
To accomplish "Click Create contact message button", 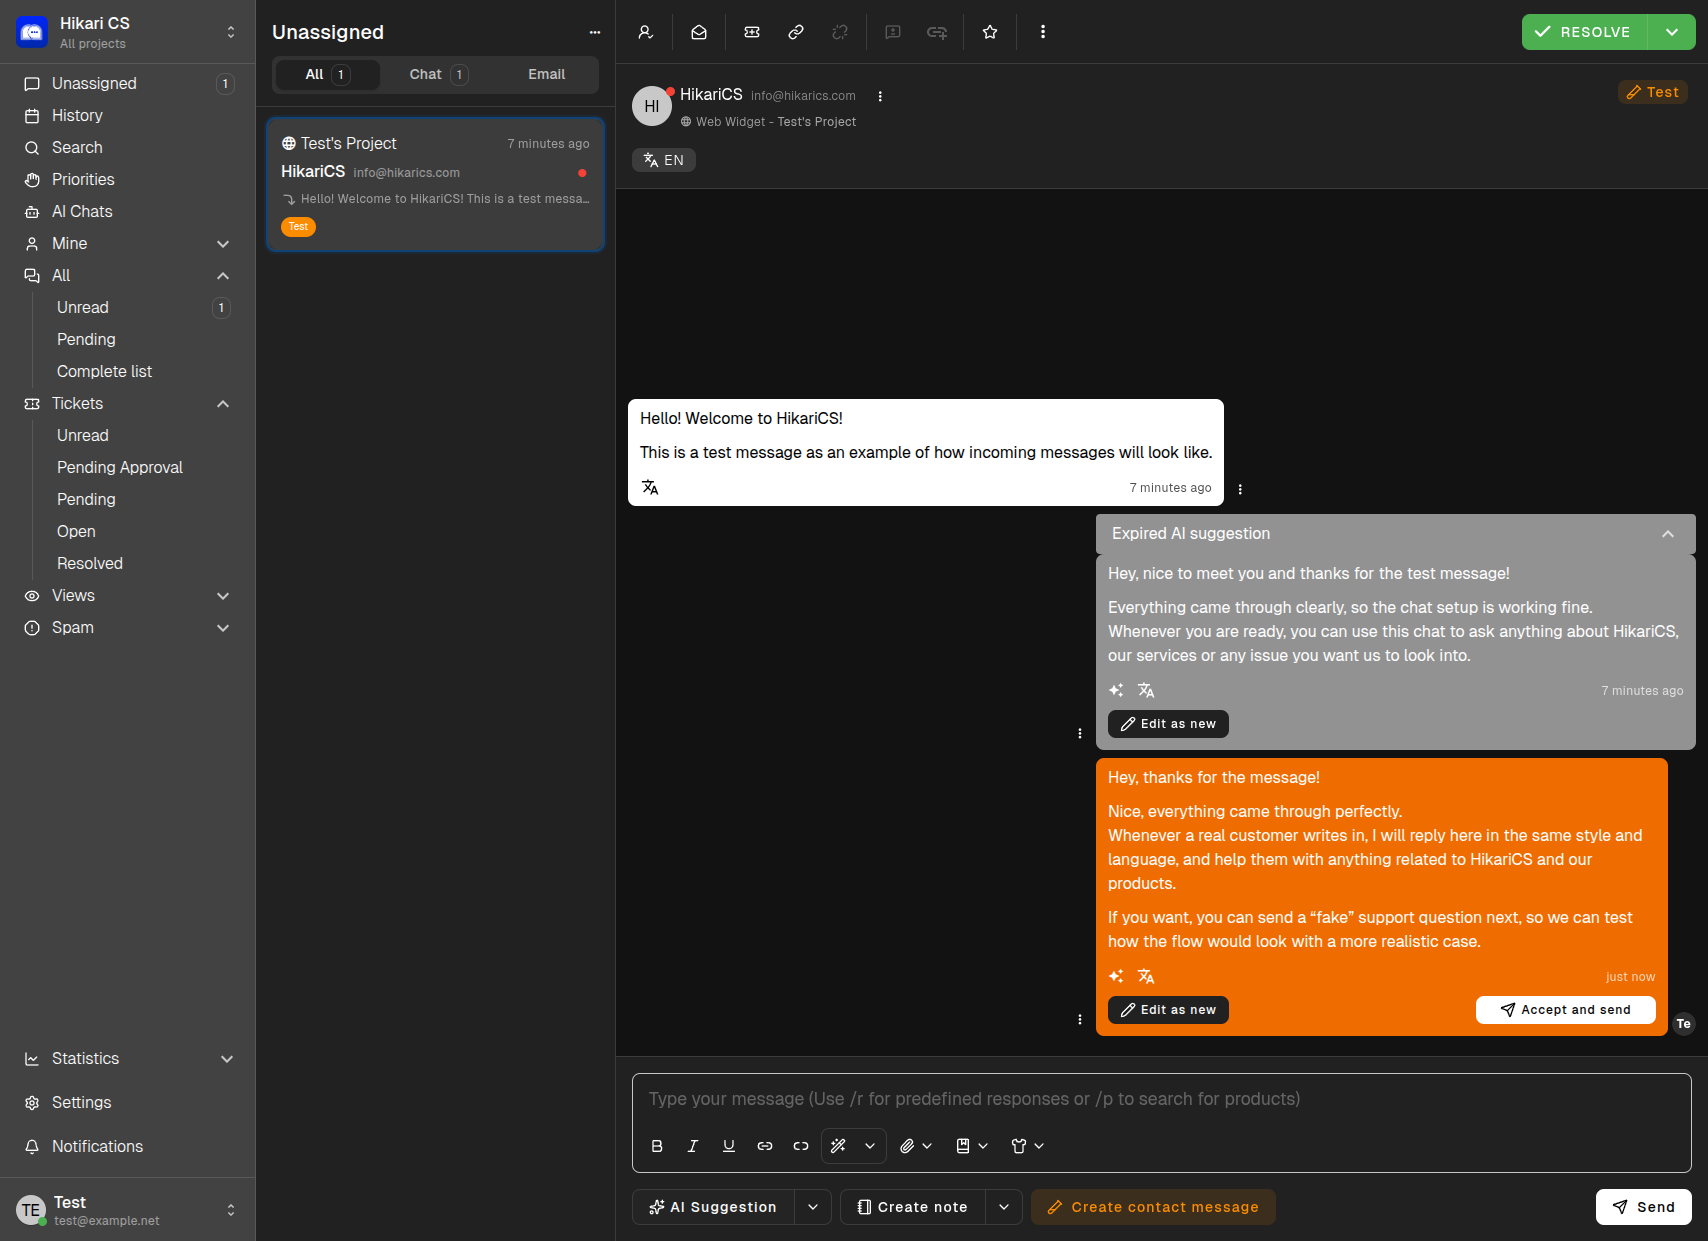I will pyautogui.click(x=1153, y=1207).
